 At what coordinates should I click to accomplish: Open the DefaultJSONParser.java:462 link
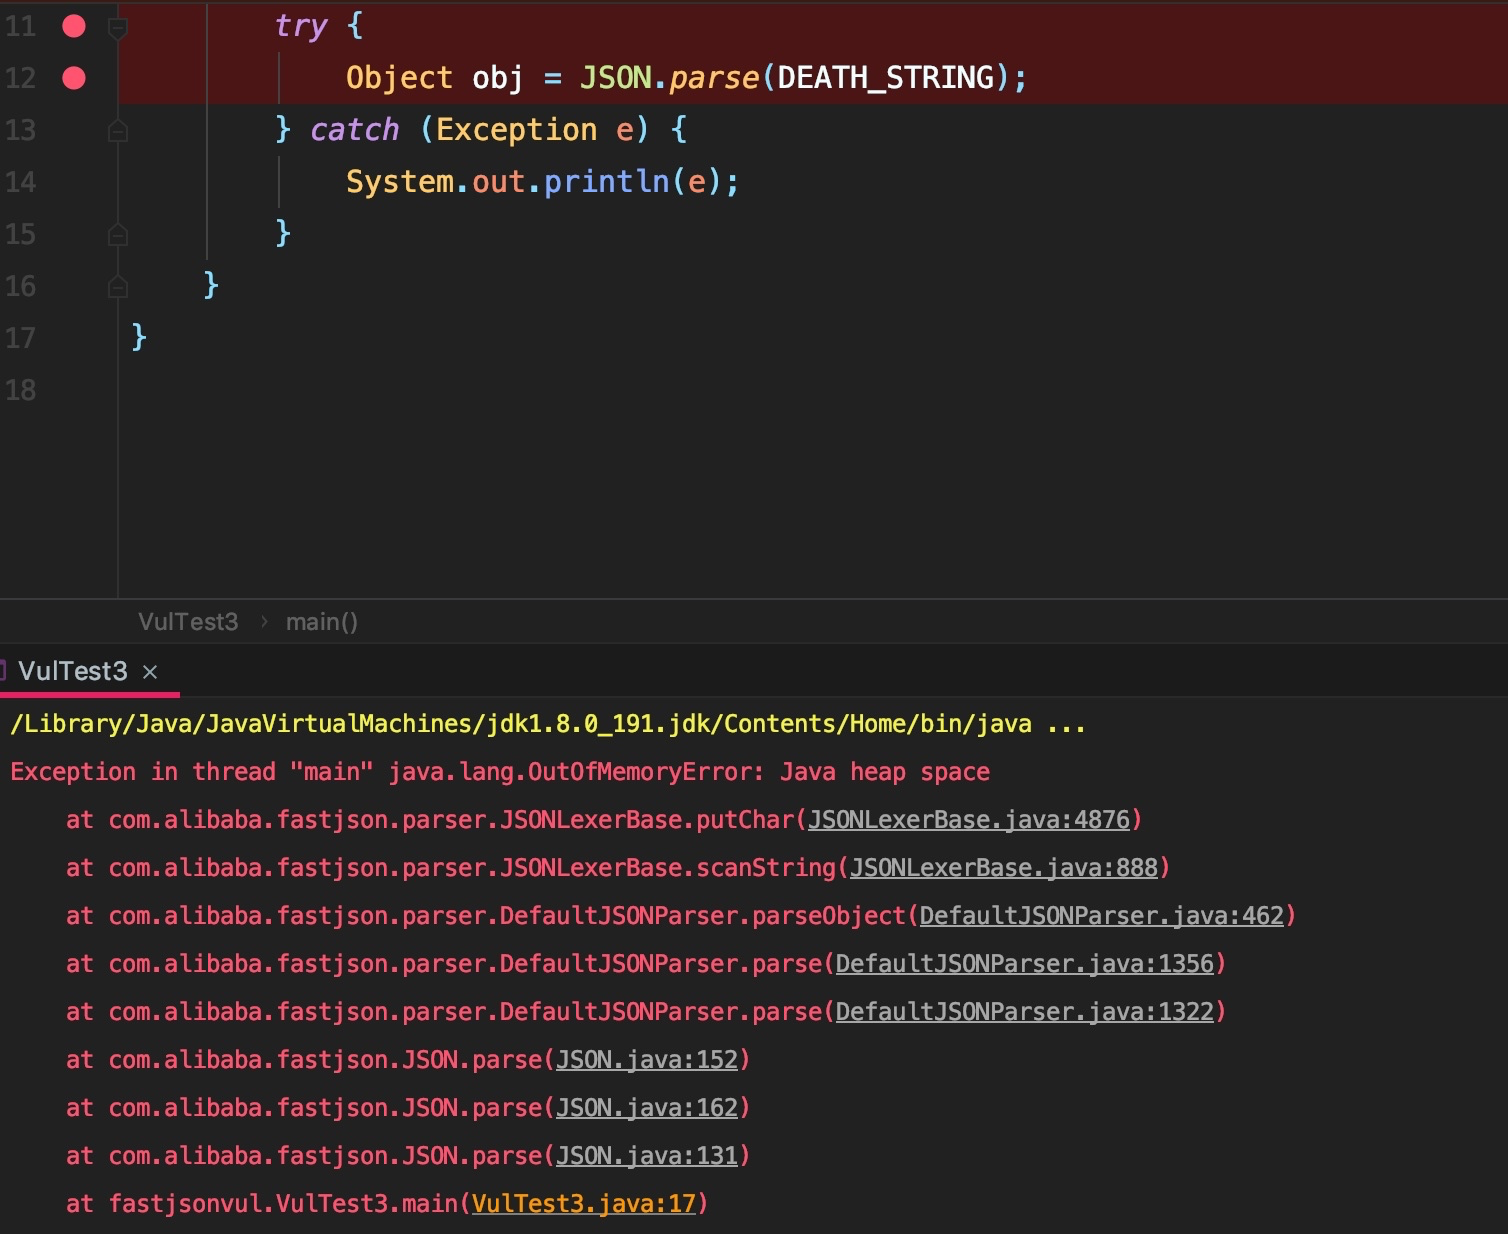point(1102,916)
